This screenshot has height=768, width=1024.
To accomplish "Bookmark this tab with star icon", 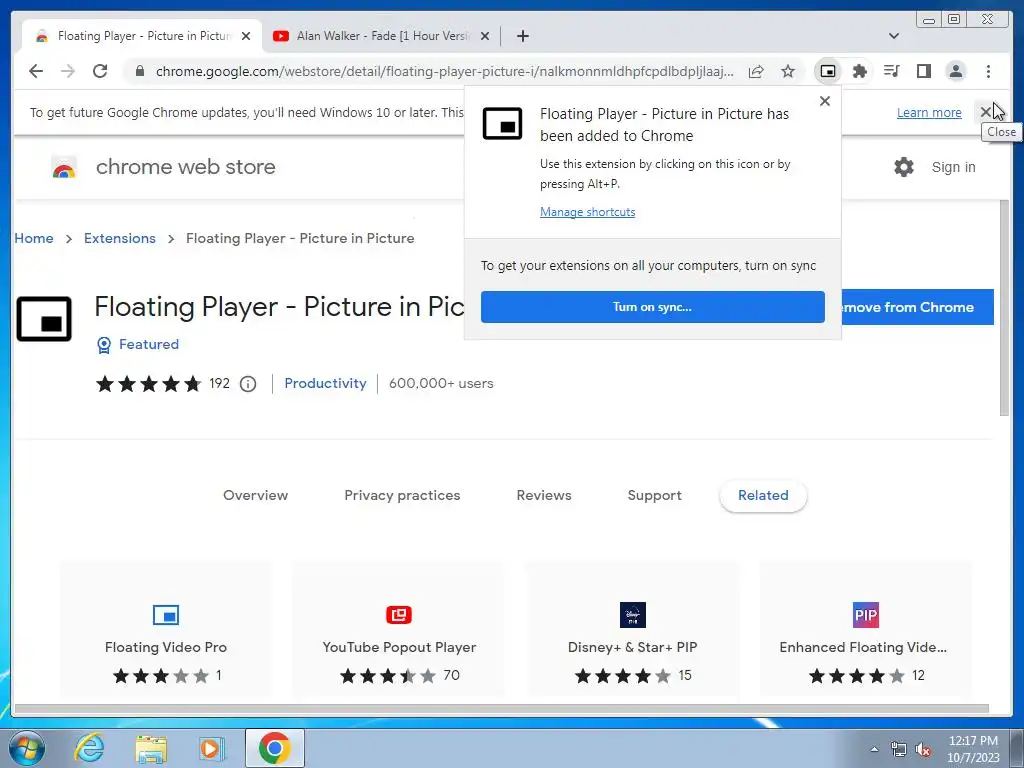I will click(x=788, y=71).
